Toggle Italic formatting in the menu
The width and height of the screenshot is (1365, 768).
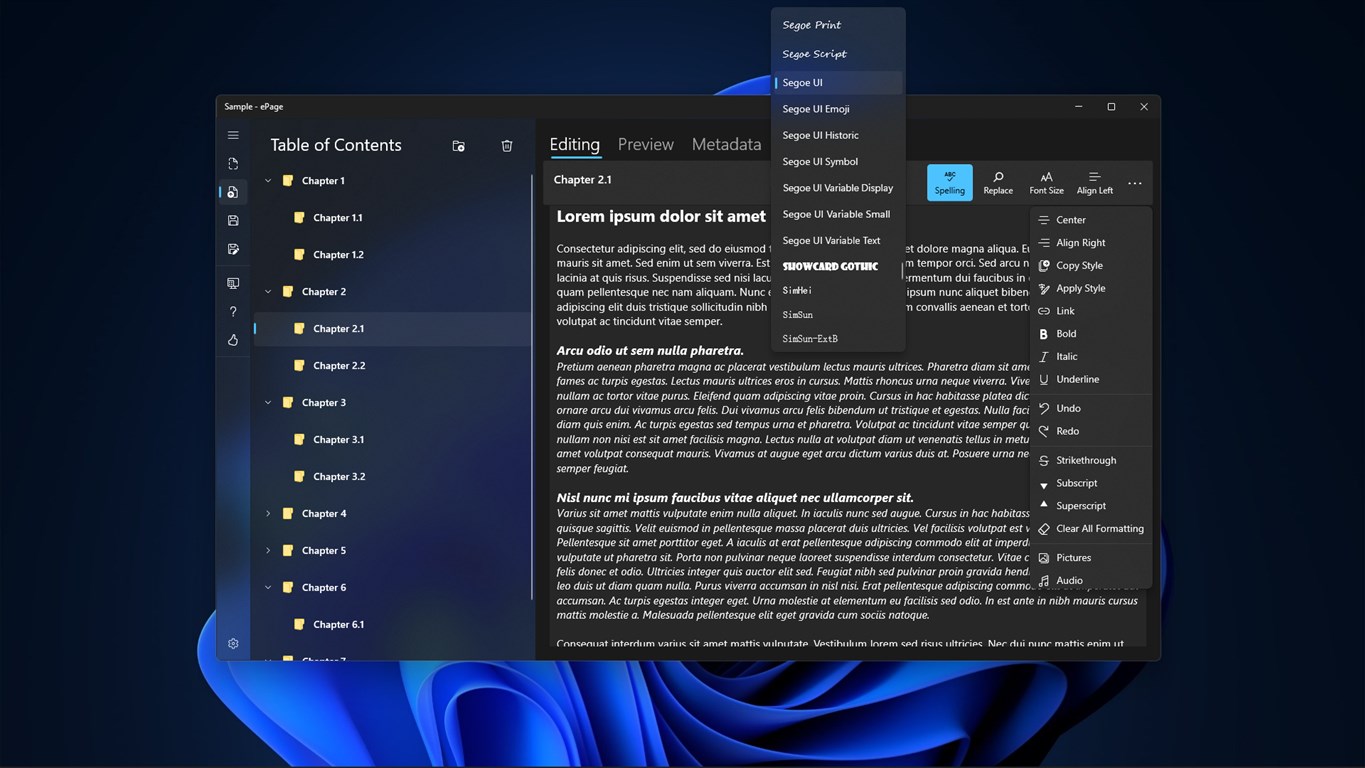[1091, 357]
